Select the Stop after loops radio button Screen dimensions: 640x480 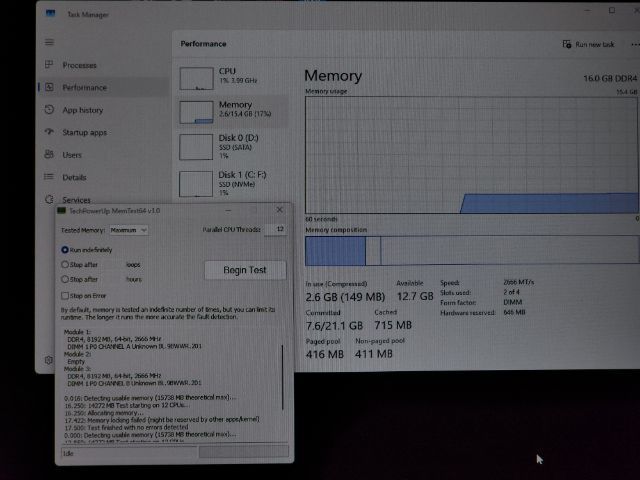click(64, 264)
